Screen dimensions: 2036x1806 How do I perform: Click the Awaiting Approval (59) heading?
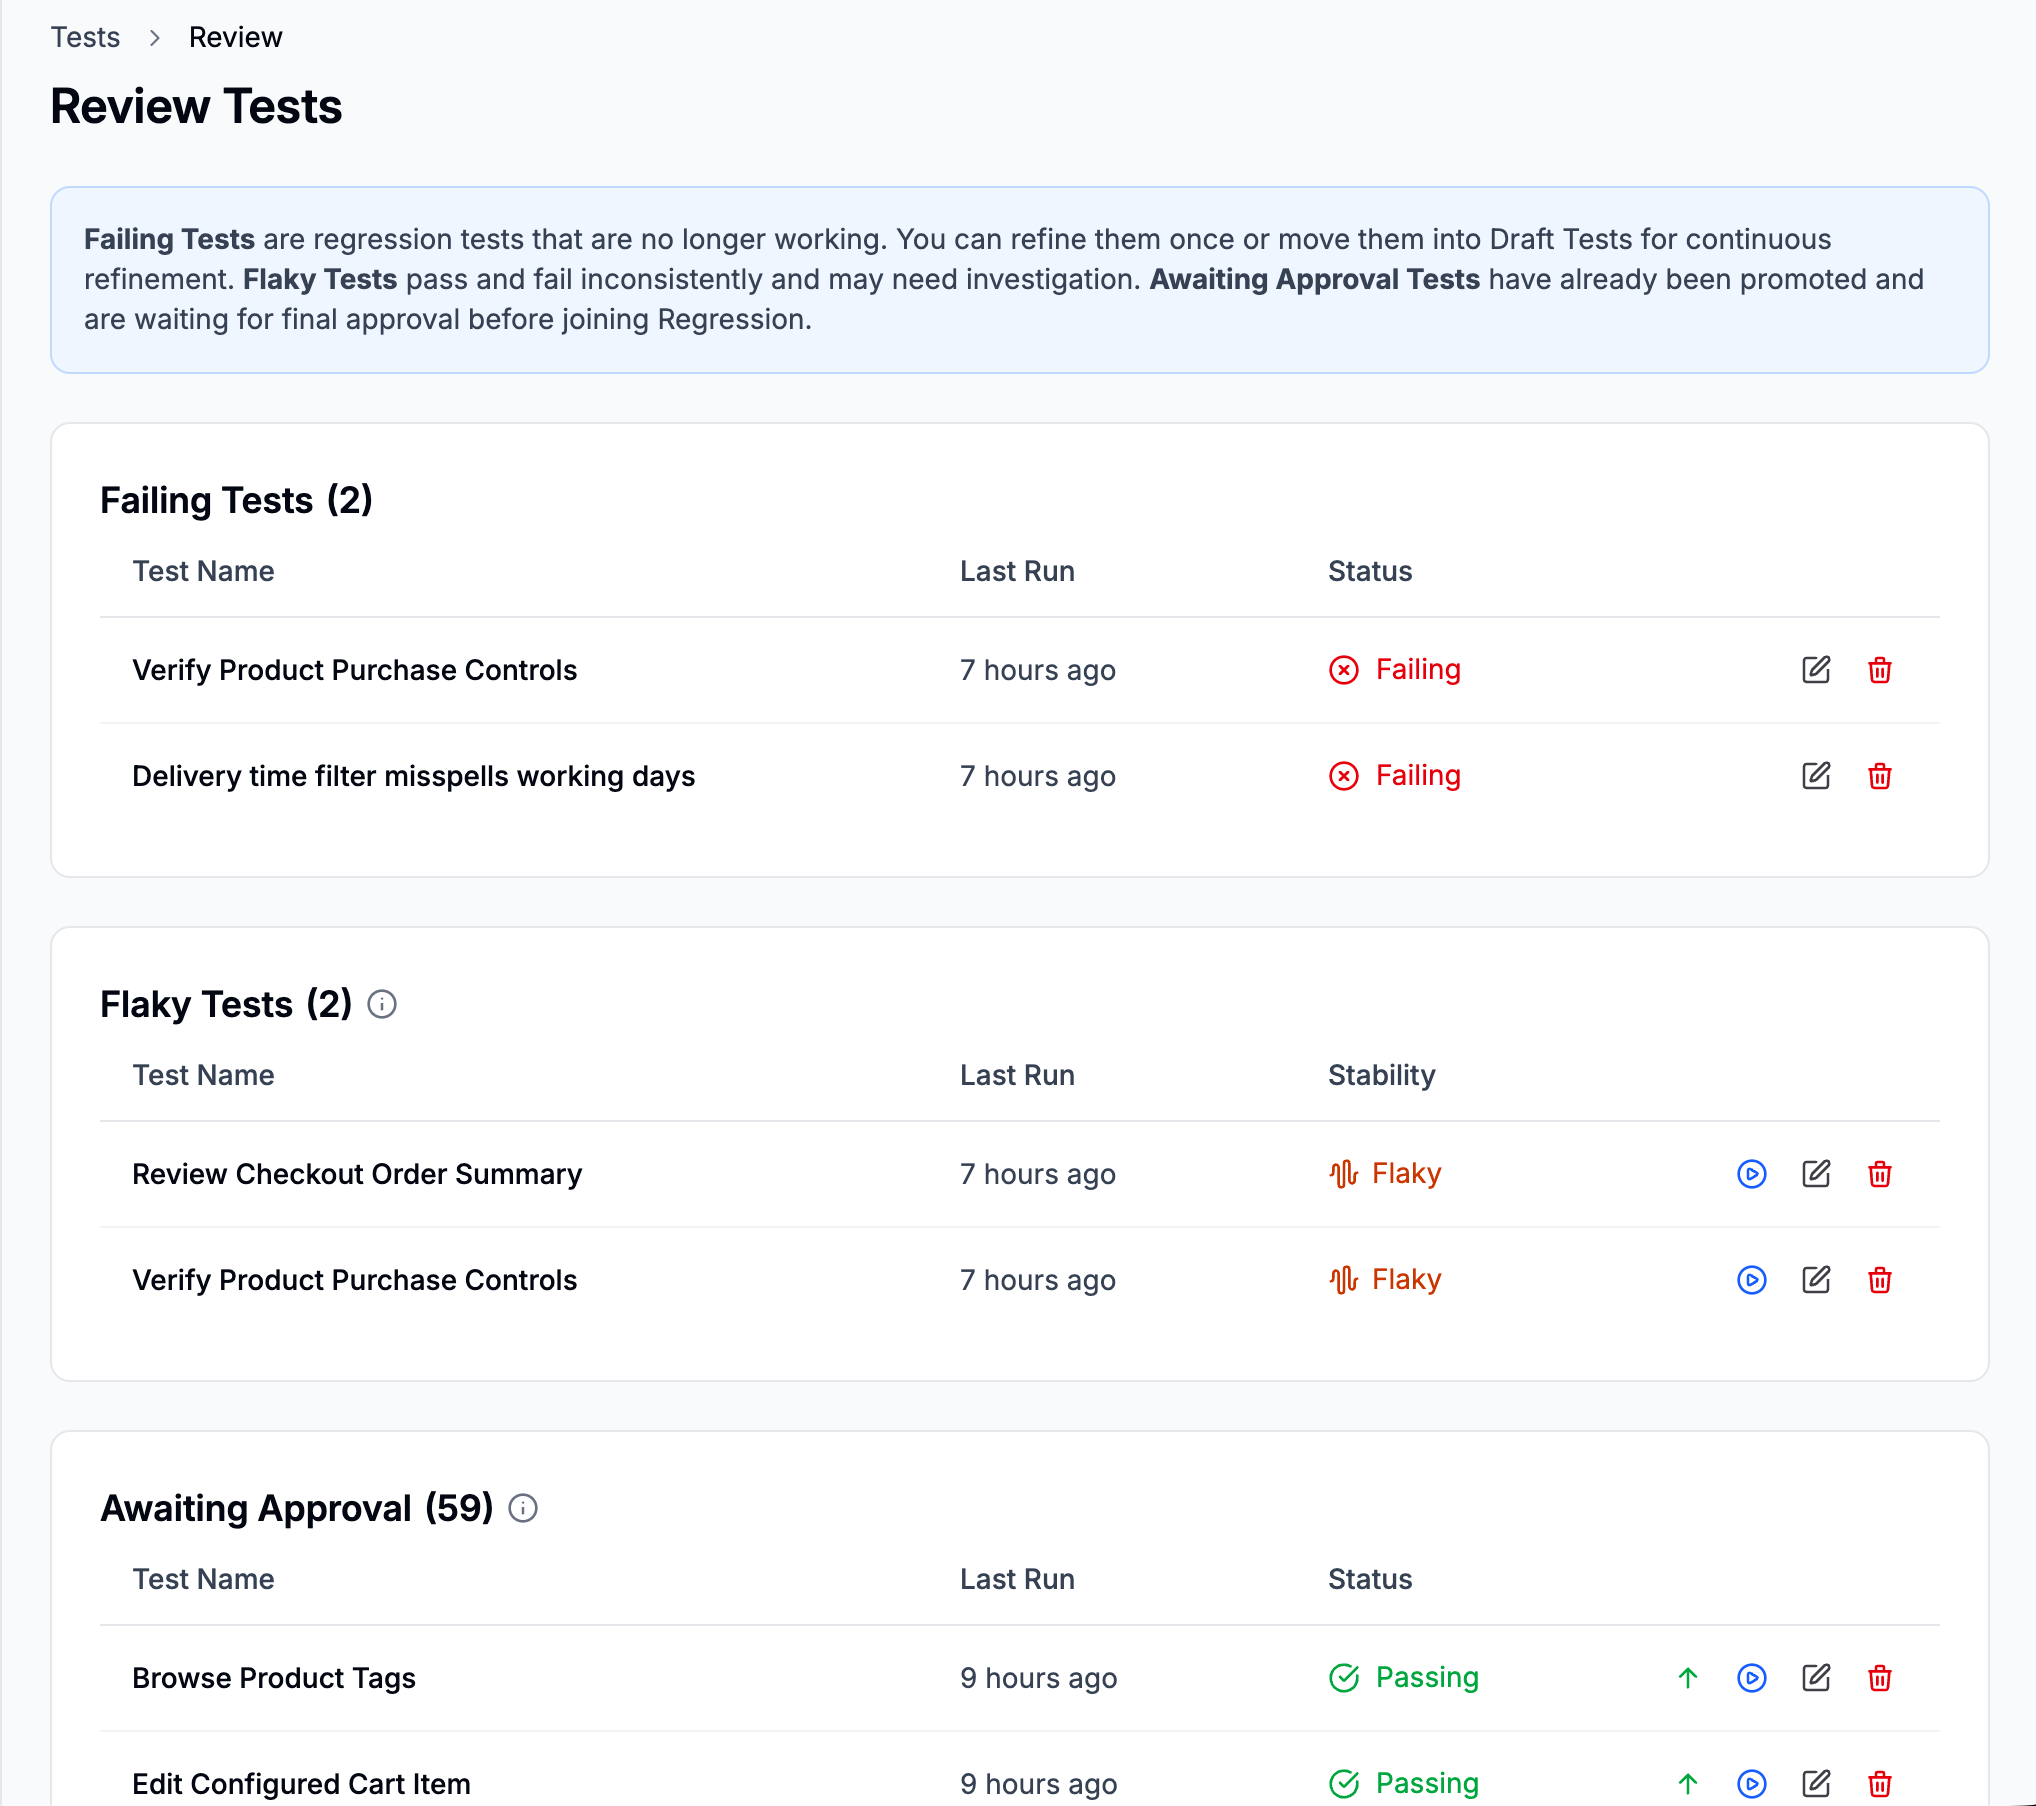pos(297,1508)
